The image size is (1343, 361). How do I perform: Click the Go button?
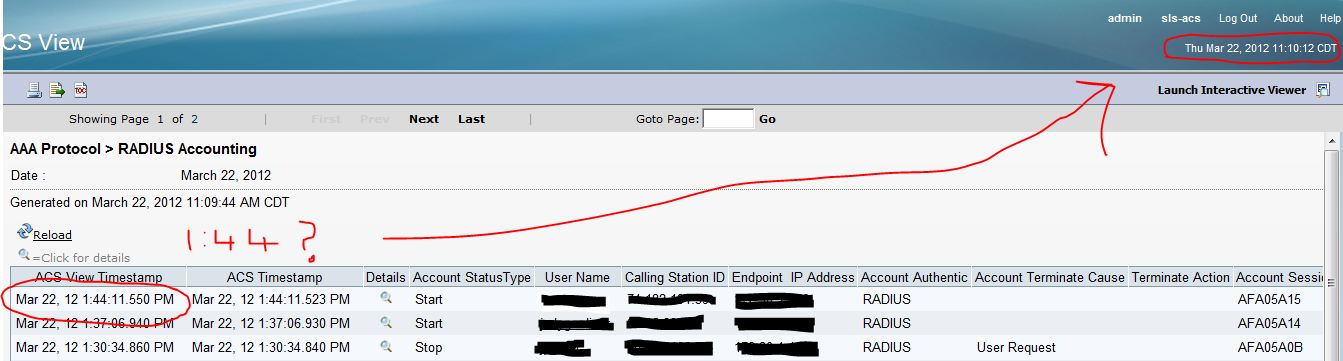767,119
